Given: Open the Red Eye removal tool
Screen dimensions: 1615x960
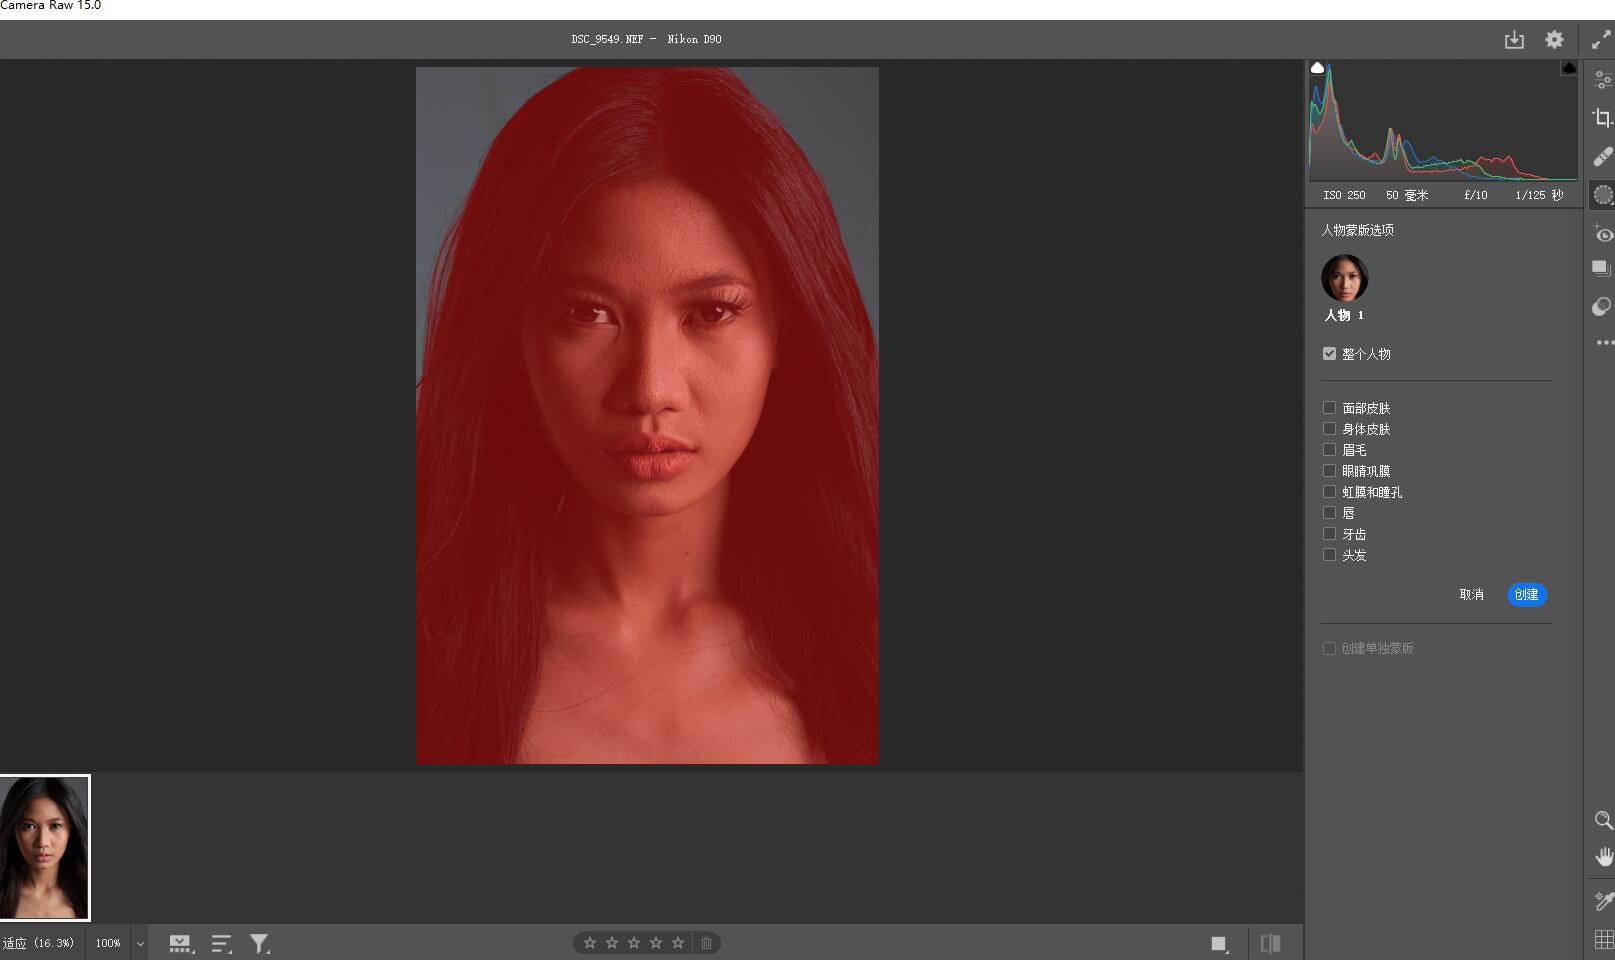Looking at the screenshot, I should click(x=1603, y=234).
